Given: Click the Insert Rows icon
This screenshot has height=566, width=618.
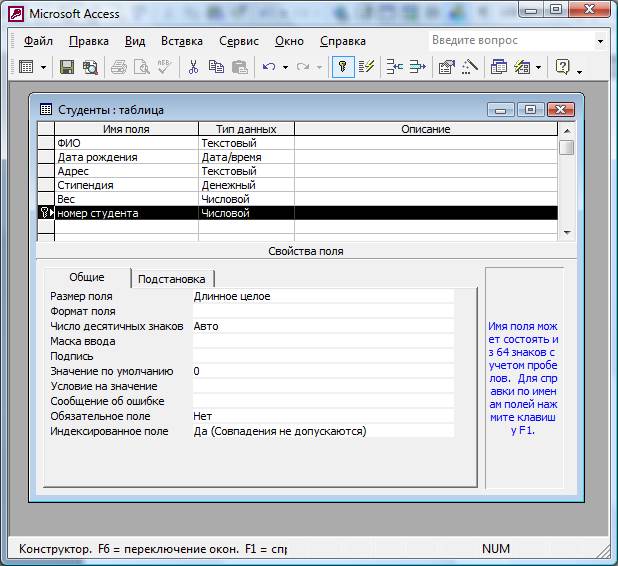Looking at the screenshot, I should click(394, 67).
